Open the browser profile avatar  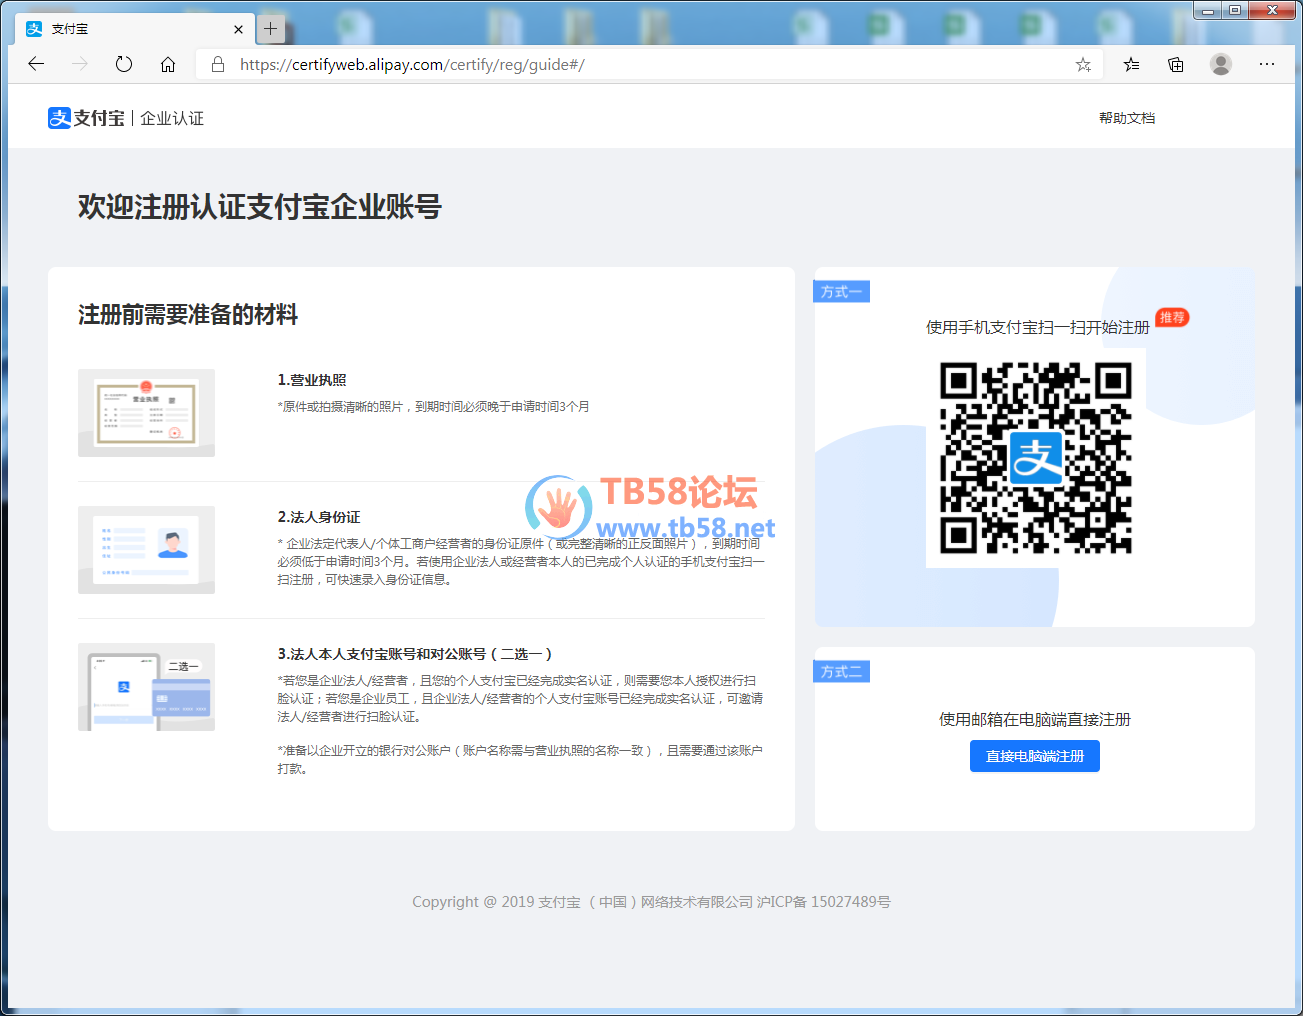tap(1221, 64)
